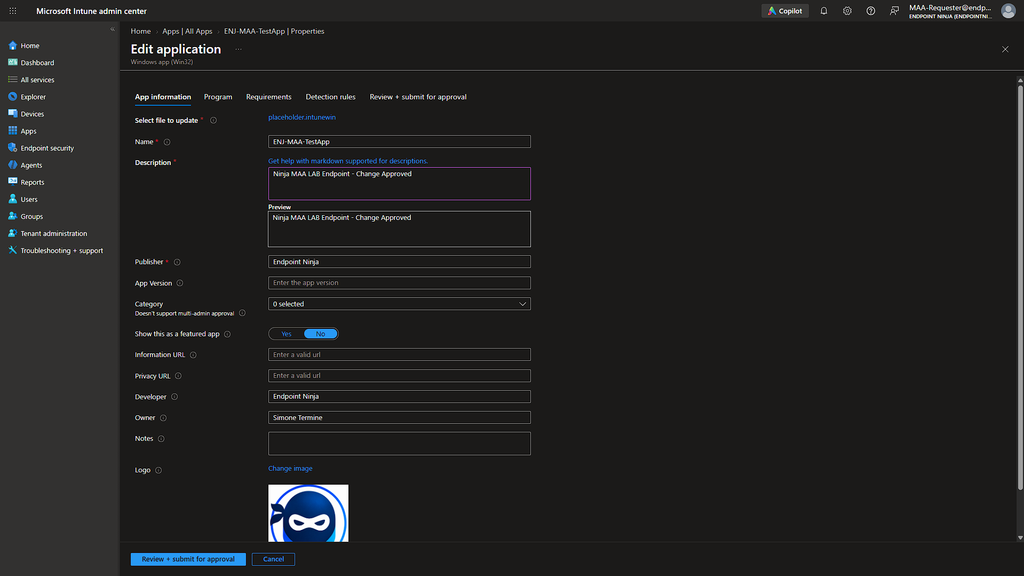This screenshot has height=576, width=1024.
Task: Open Apps from the sidebar icon
Action: tap(12, 131)
